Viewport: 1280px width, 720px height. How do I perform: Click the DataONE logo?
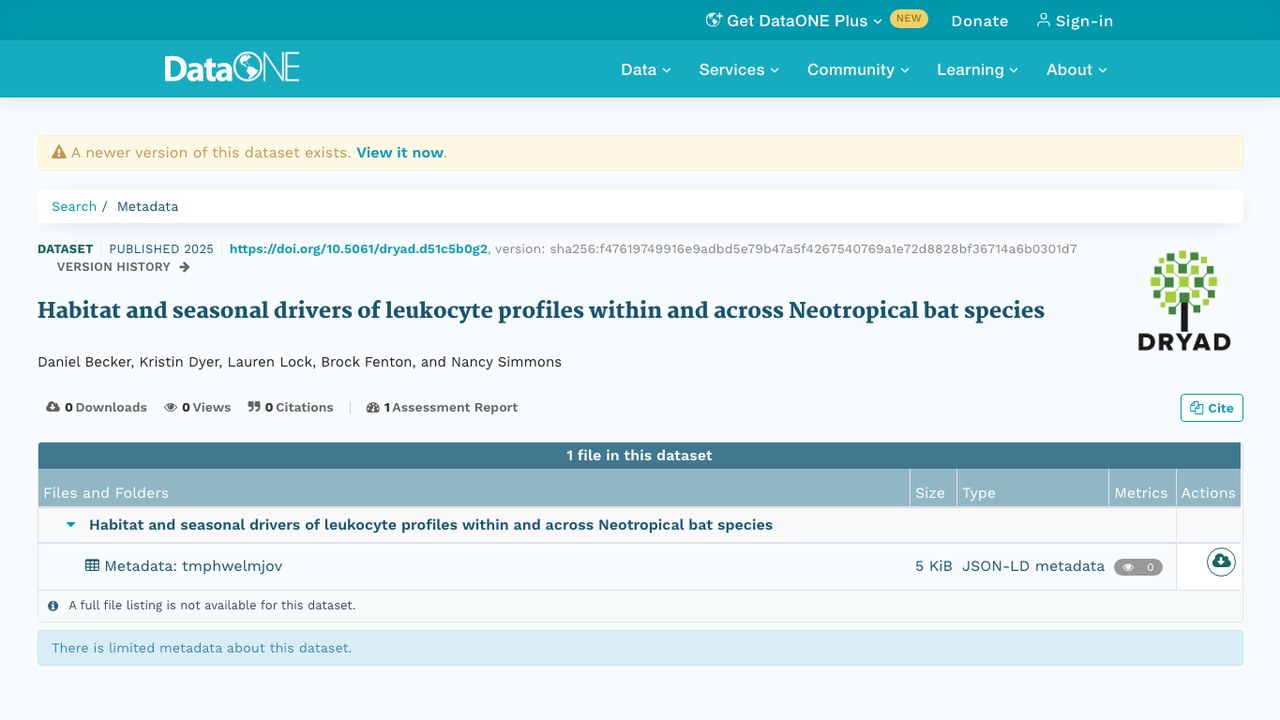(232, 68)
